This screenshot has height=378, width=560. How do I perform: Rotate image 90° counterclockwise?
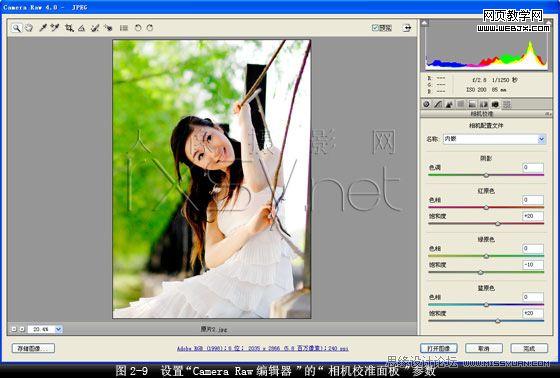coord(138,28)
